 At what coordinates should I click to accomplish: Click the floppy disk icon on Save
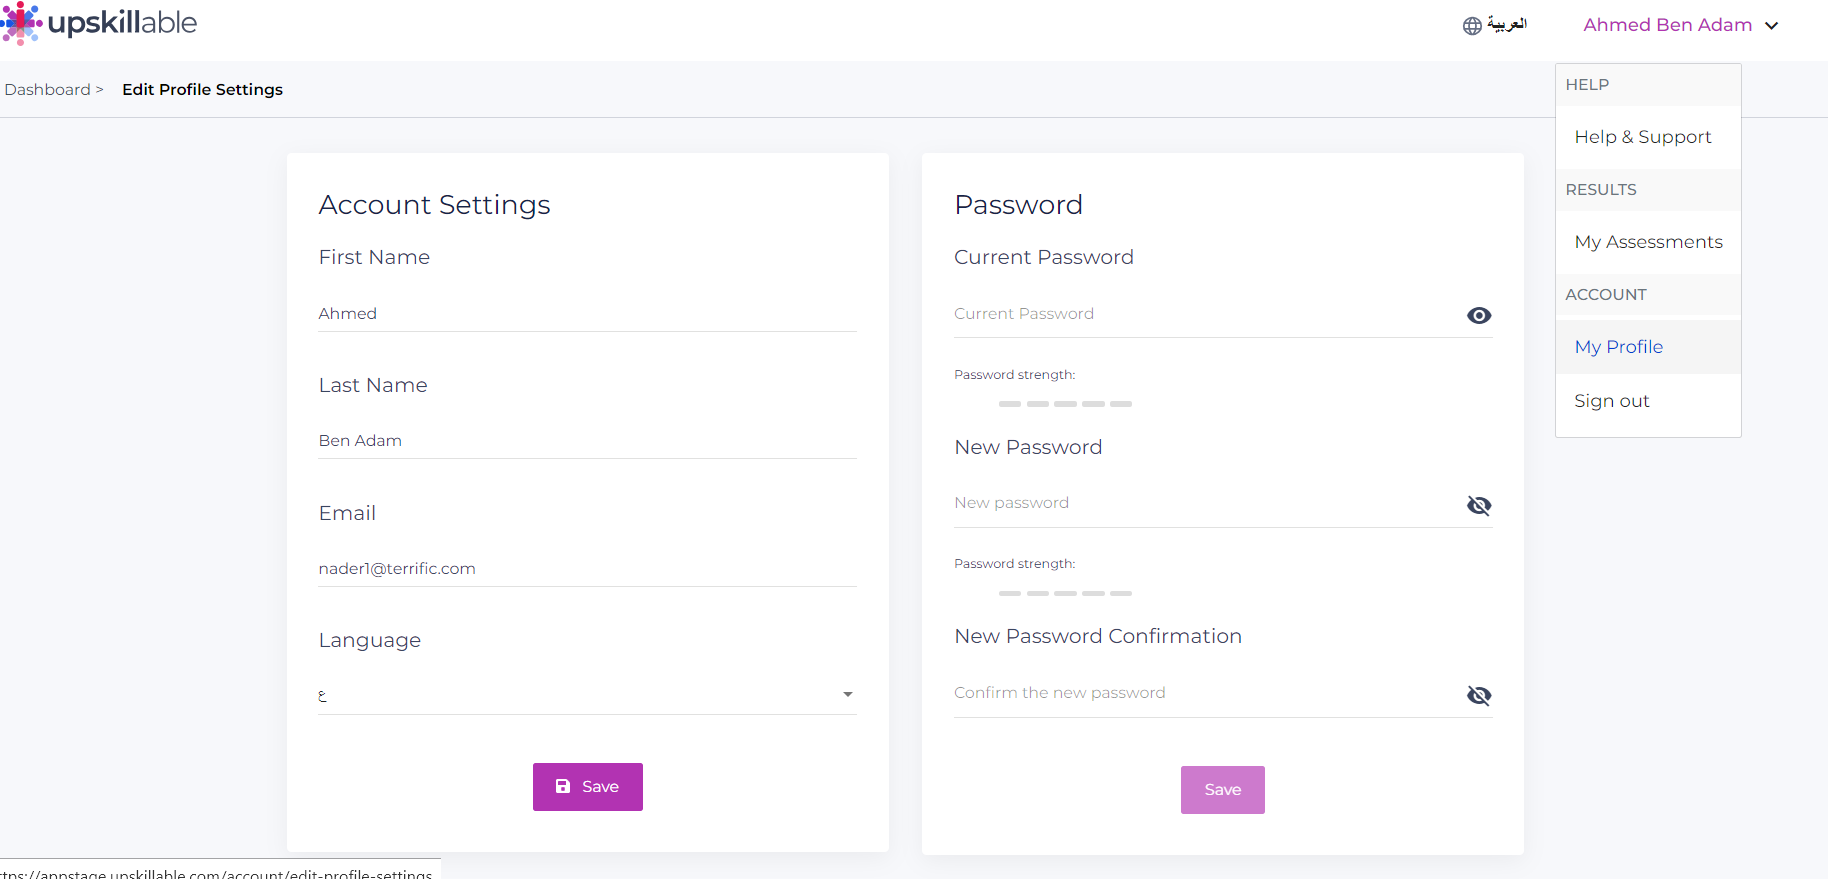(563, 787)
